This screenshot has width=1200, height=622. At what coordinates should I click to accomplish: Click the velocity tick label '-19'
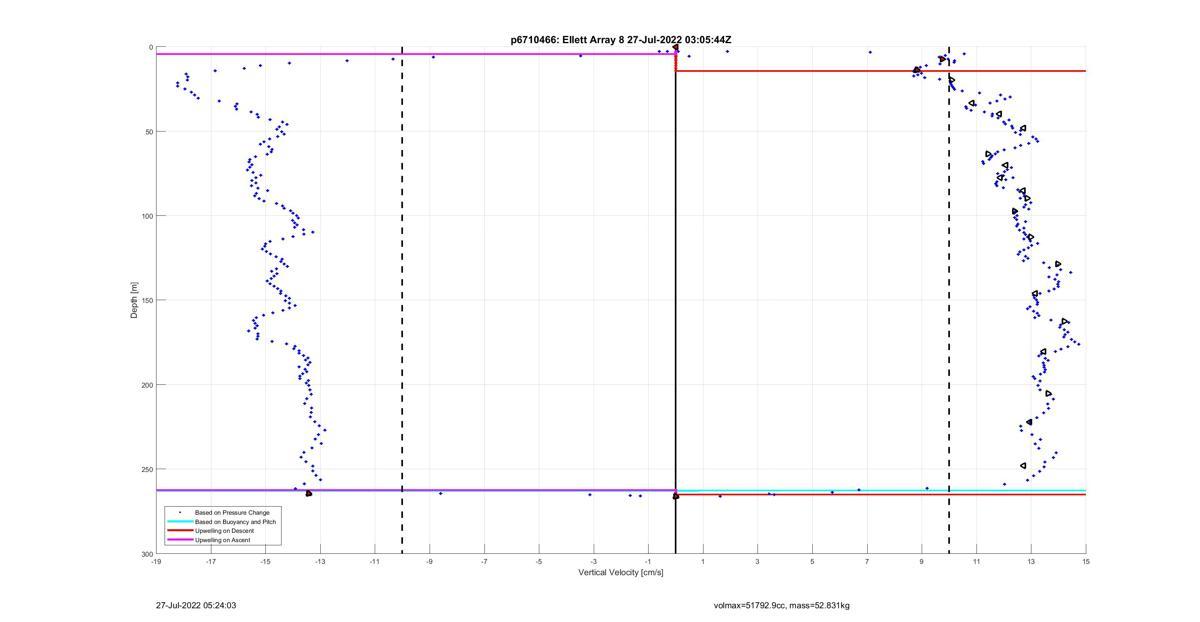point(156,562)
